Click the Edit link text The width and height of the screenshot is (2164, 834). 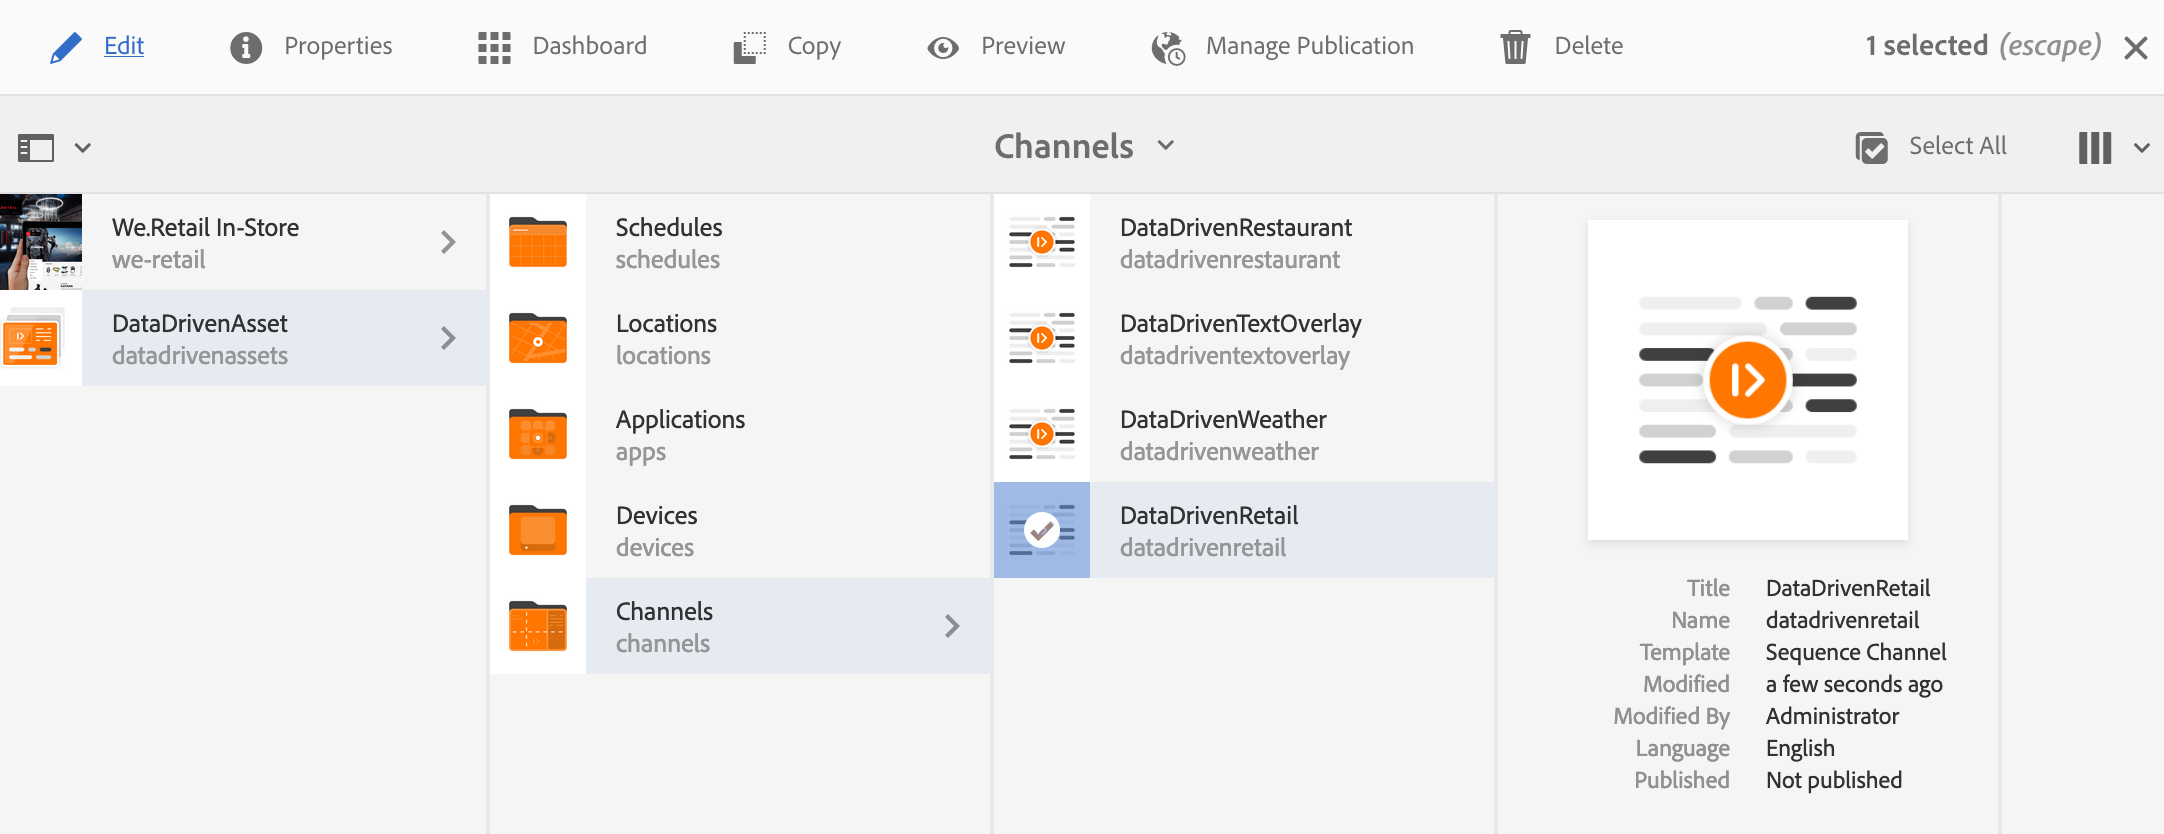[x=124, y=46]
